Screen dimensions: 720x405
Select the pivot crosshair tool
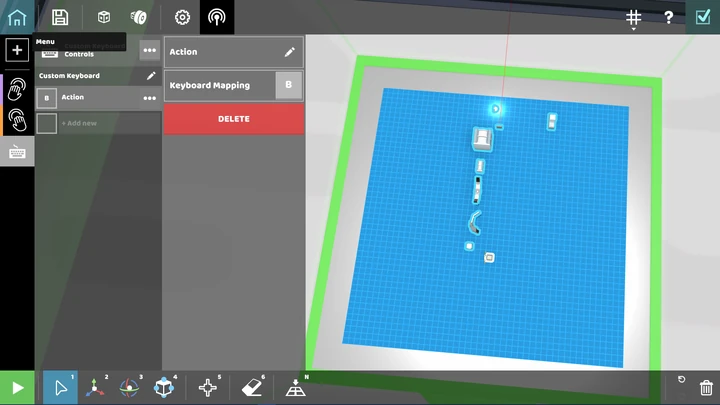(208, 388)
